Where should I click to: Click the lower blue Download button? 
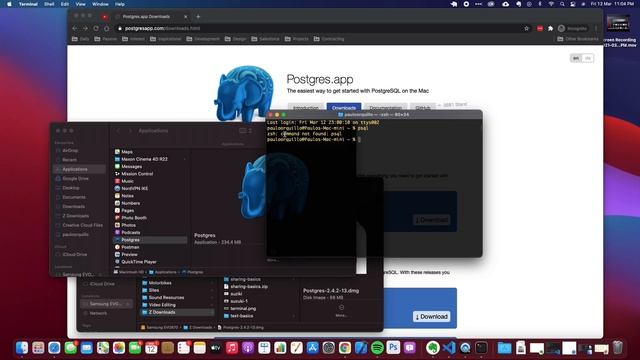click(431, 316)
